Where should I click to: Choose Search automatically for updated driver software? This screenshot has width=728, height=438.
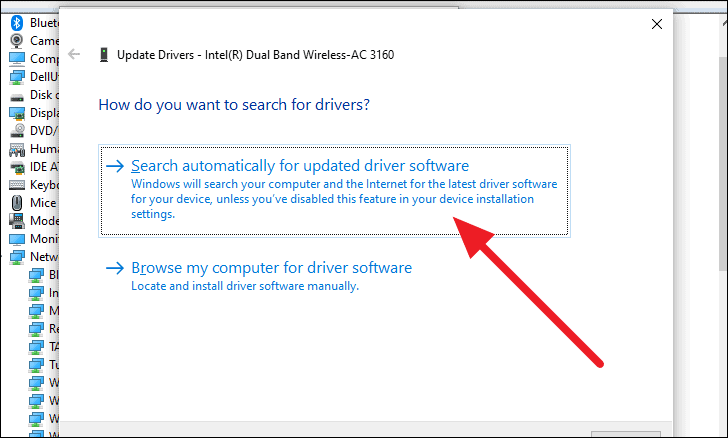tap(334, 191)
